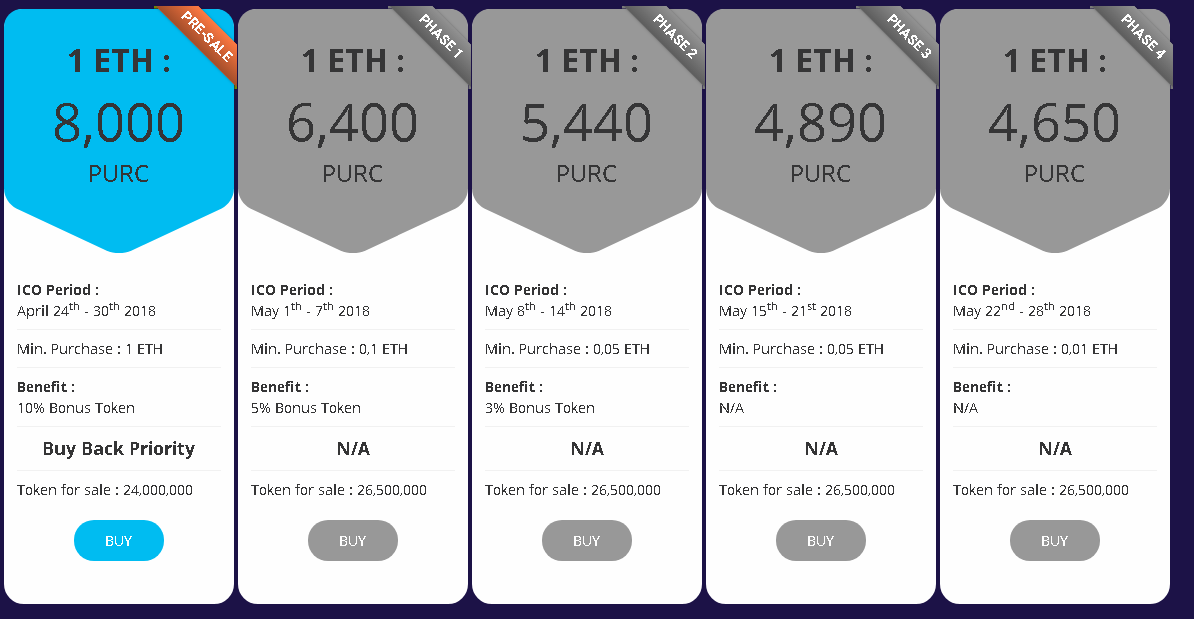Click the 10% Bonus Token benefit
The height and width of the screenshot is (619, 1194).
click(x=76, y=408)
